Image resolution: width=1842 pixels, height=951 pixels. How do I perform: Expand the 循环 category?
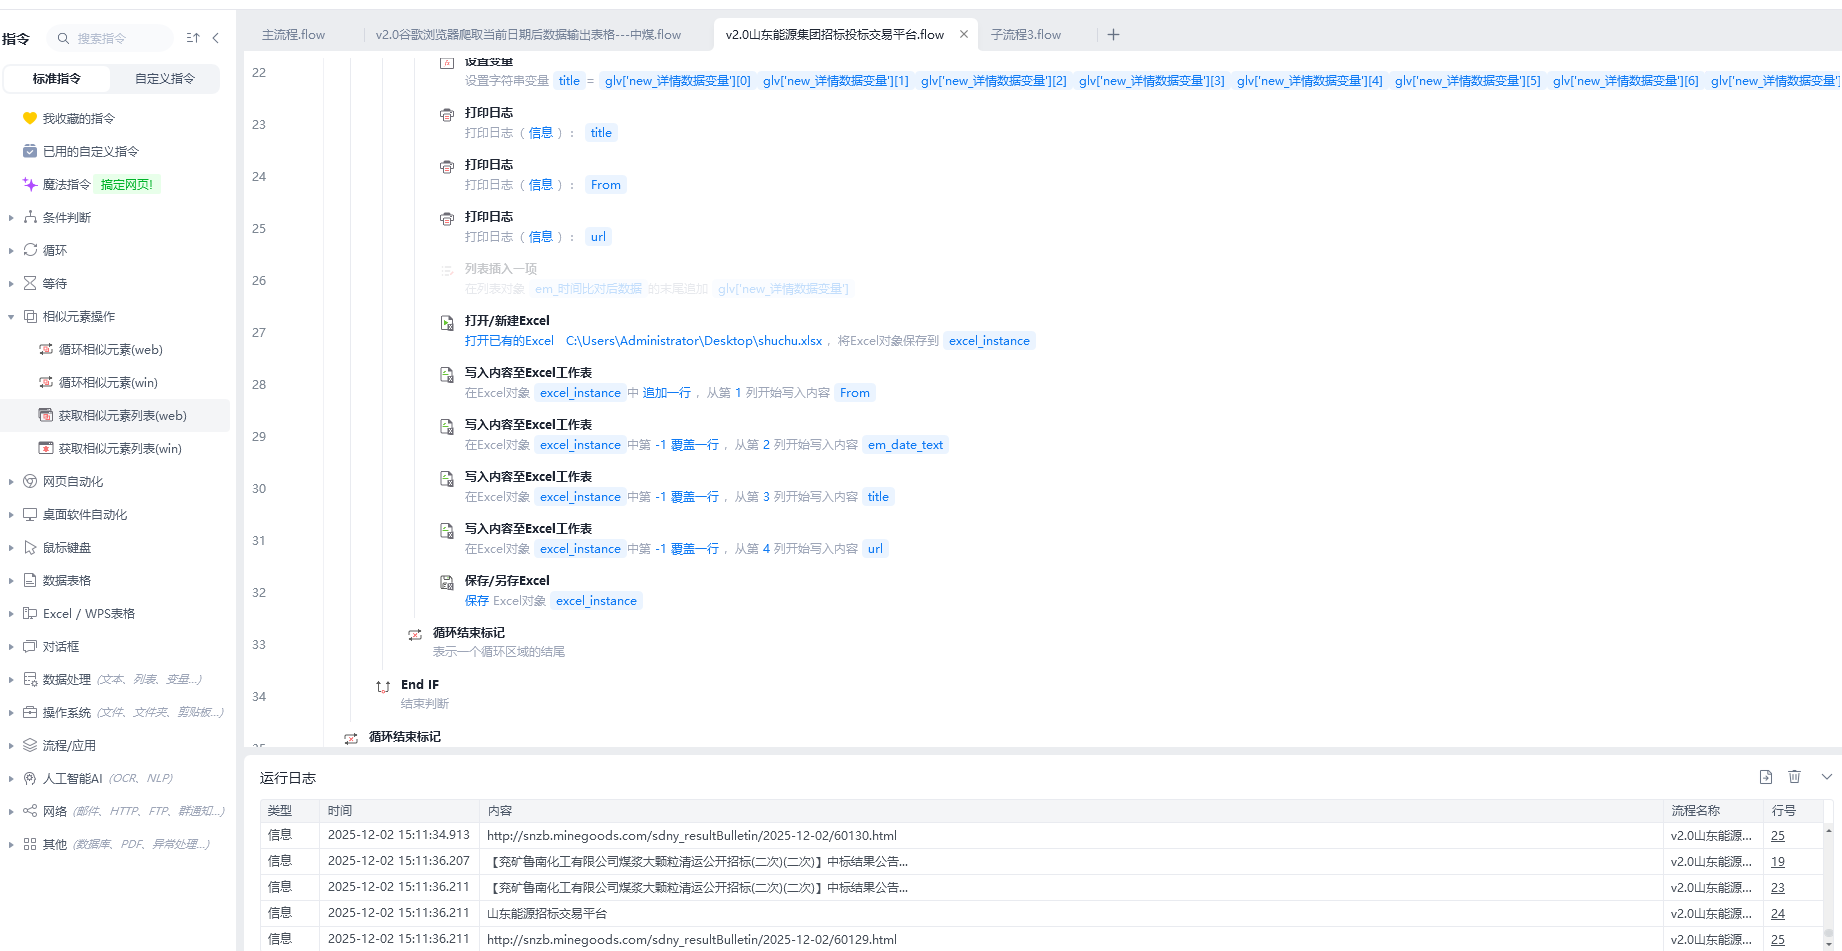[11, 250]
